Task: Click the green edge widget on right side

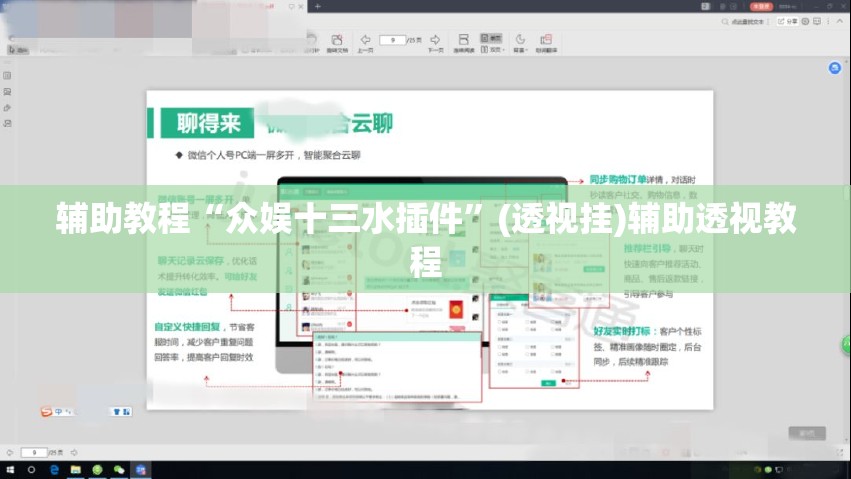Action: click(846, 345)
